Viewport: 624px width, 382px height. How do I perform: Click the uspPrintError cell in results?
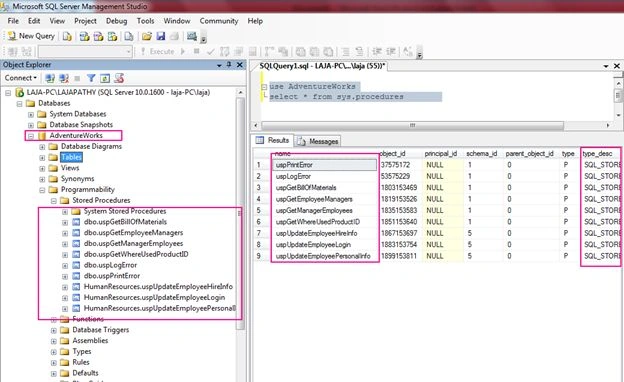(324, 165)
